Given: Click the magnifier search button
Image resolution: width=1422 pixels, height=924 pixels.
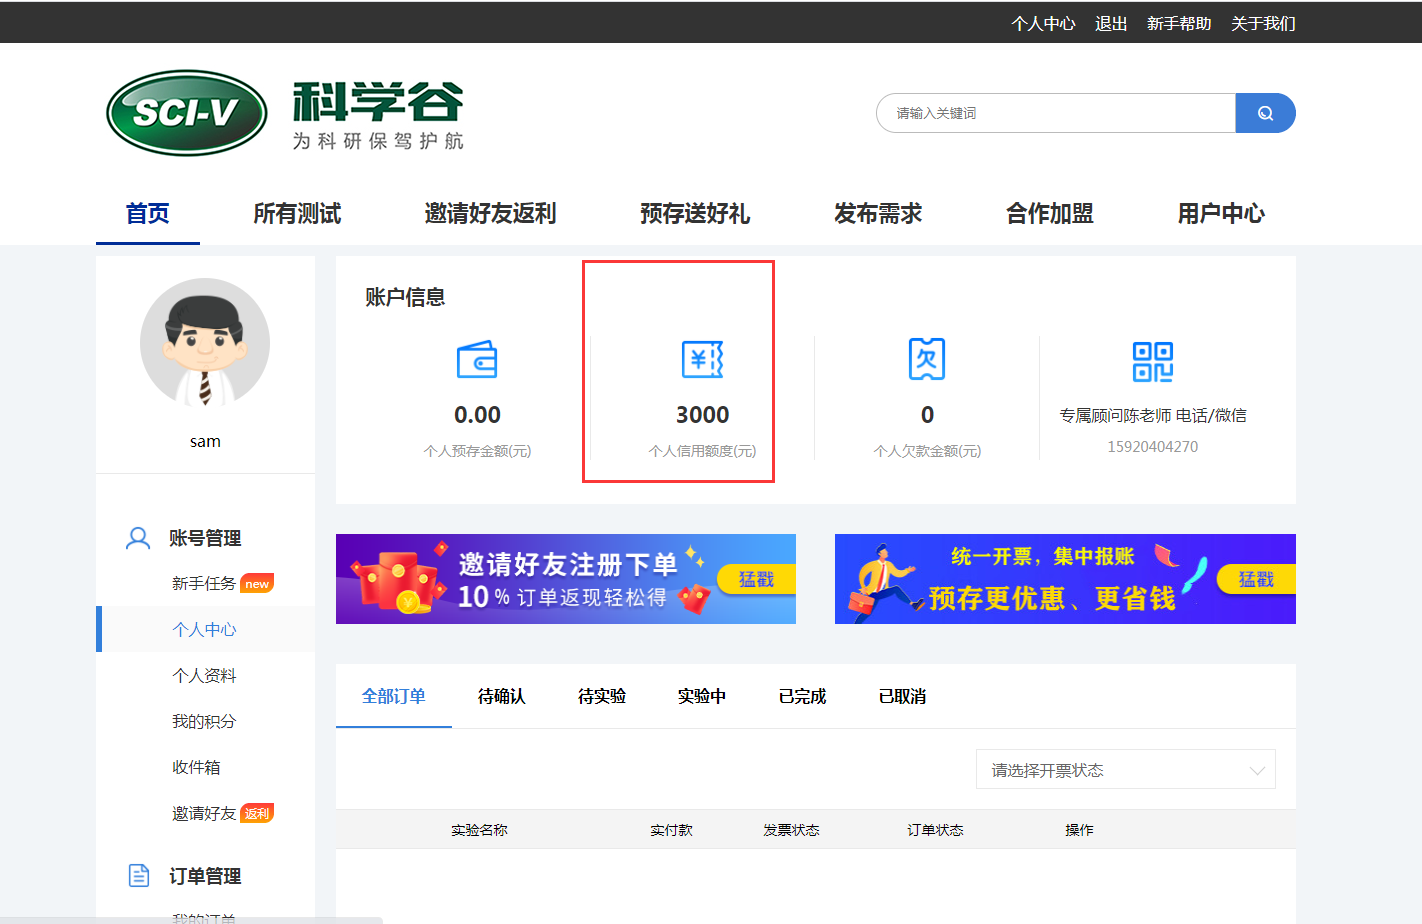Looking at the screenshot, I should (x=1265, y=113).
